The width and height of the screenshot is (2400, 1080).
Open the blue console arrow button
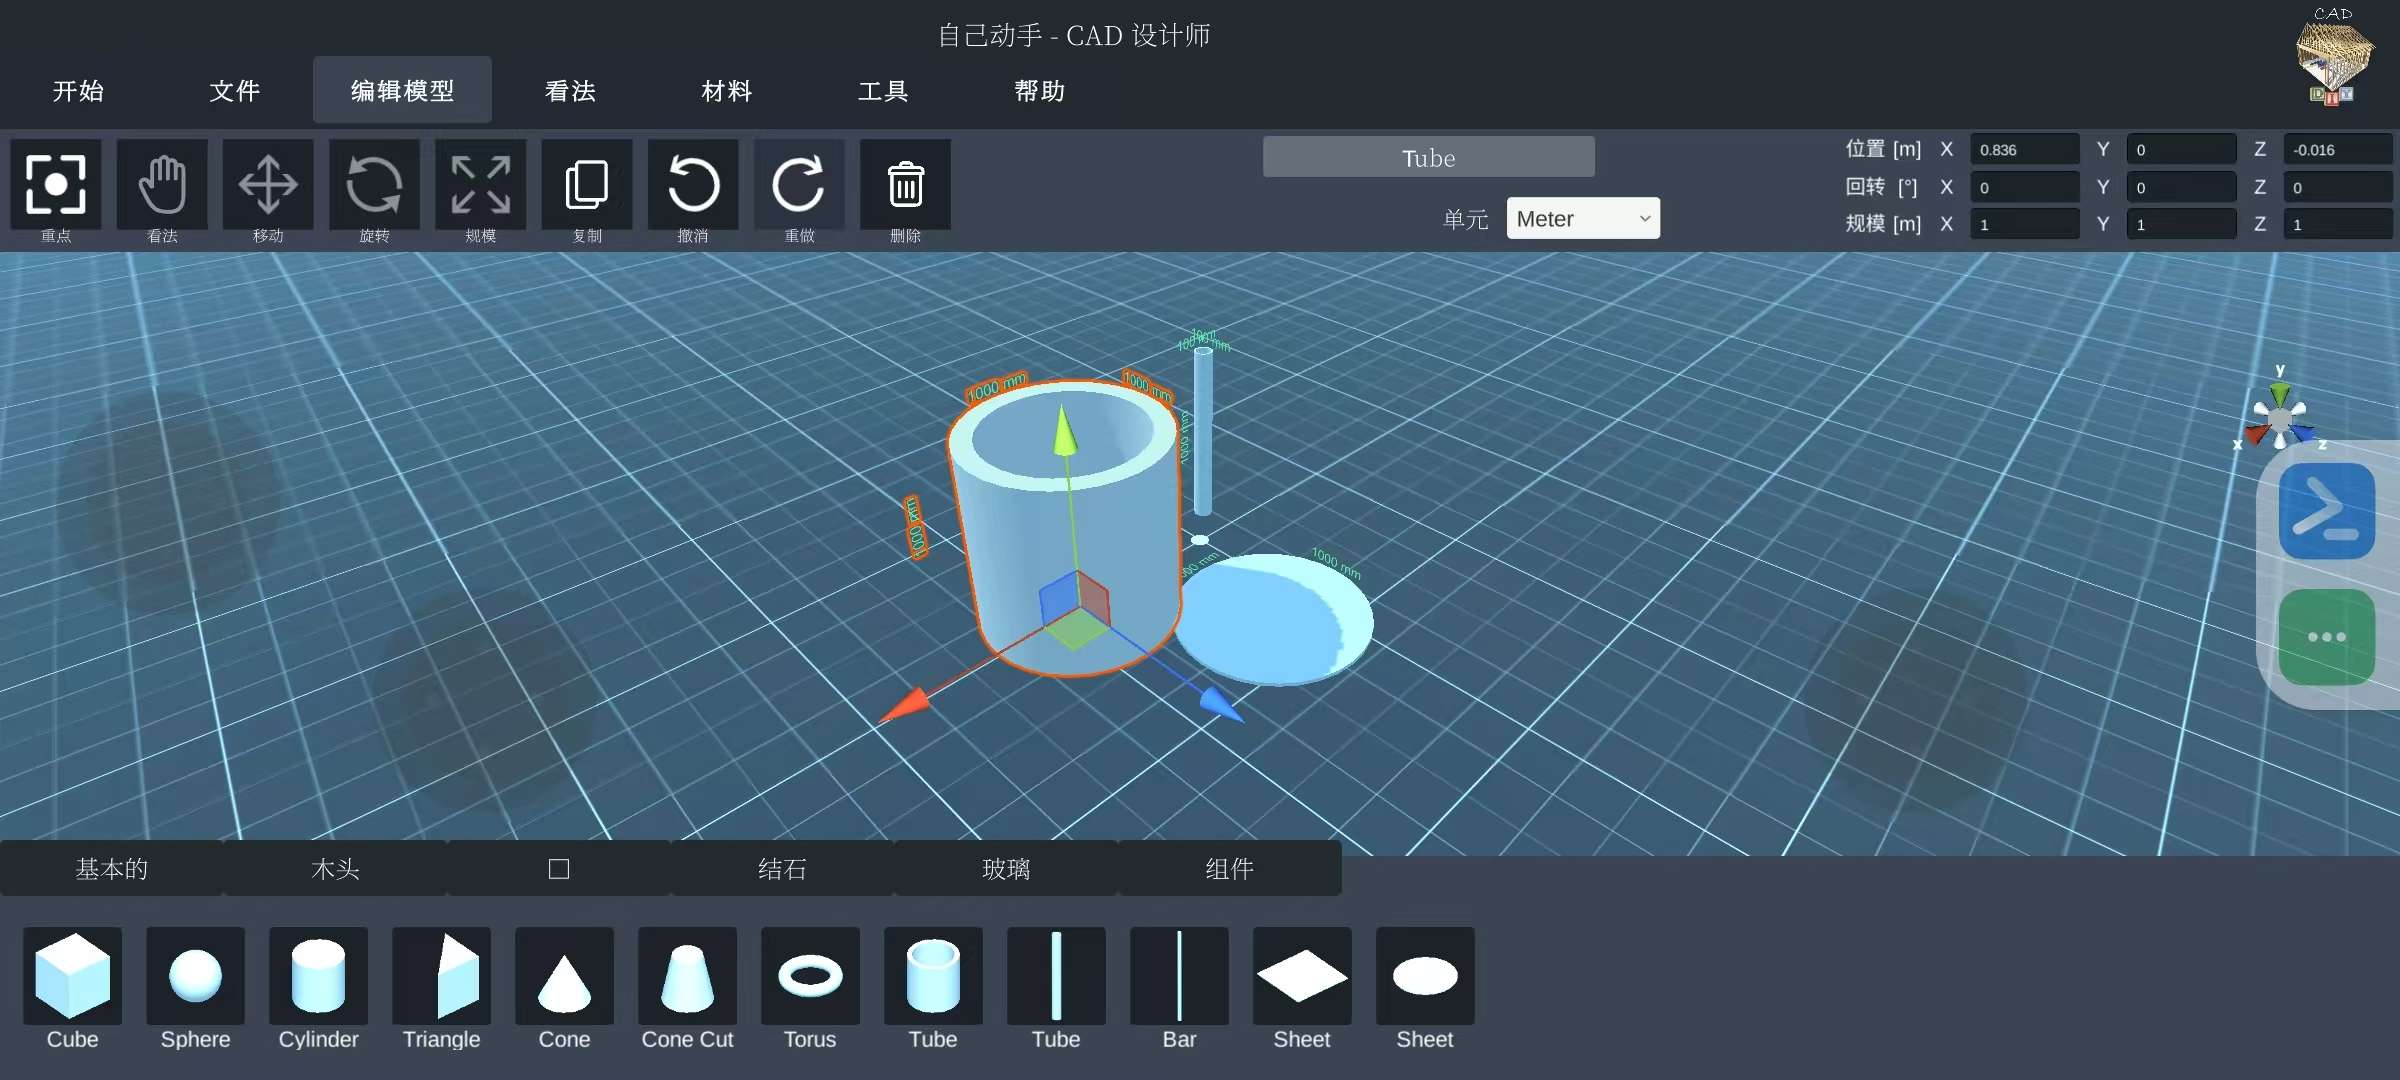(2326, 511)
